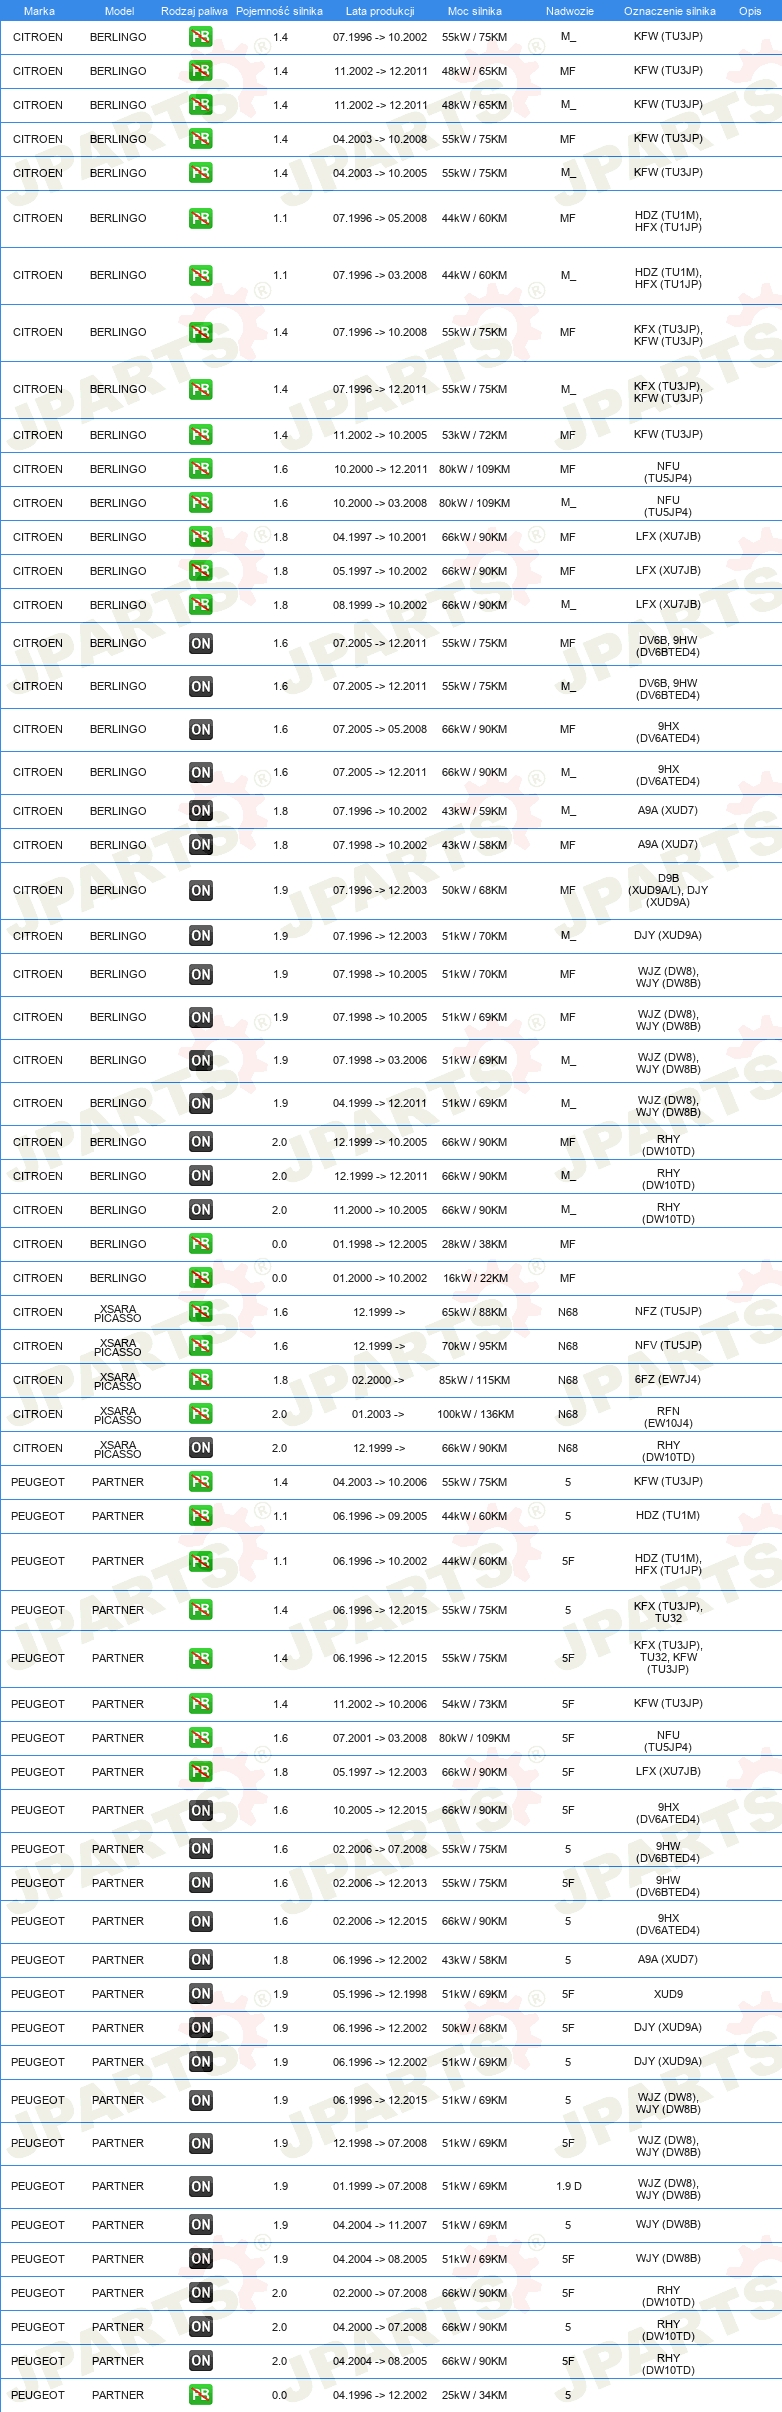Image resolution: width=782 pixels, height=2412 pixels.
Task: Click the 85kW / 115KM power cell
Action: (x=475, y=1380)
